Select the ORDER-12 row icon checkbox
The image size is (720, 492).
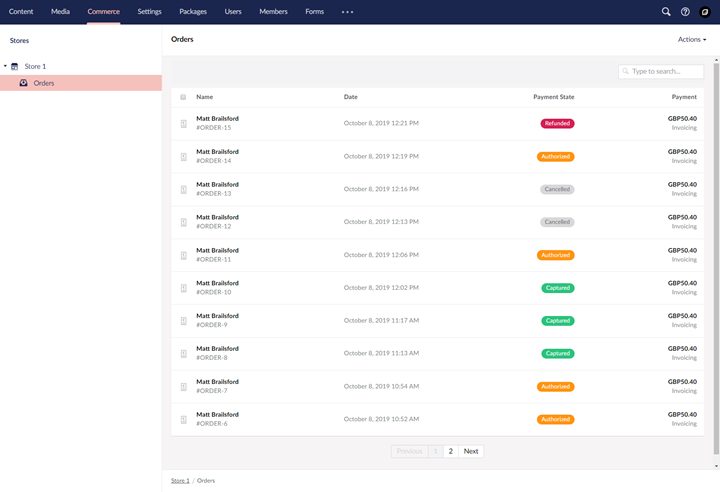coord(184,222)
